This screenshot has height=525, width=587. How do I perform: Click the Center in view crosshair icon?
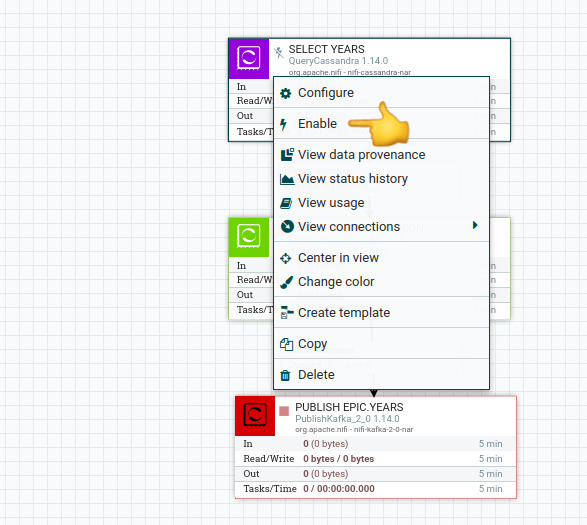(286, 258)
